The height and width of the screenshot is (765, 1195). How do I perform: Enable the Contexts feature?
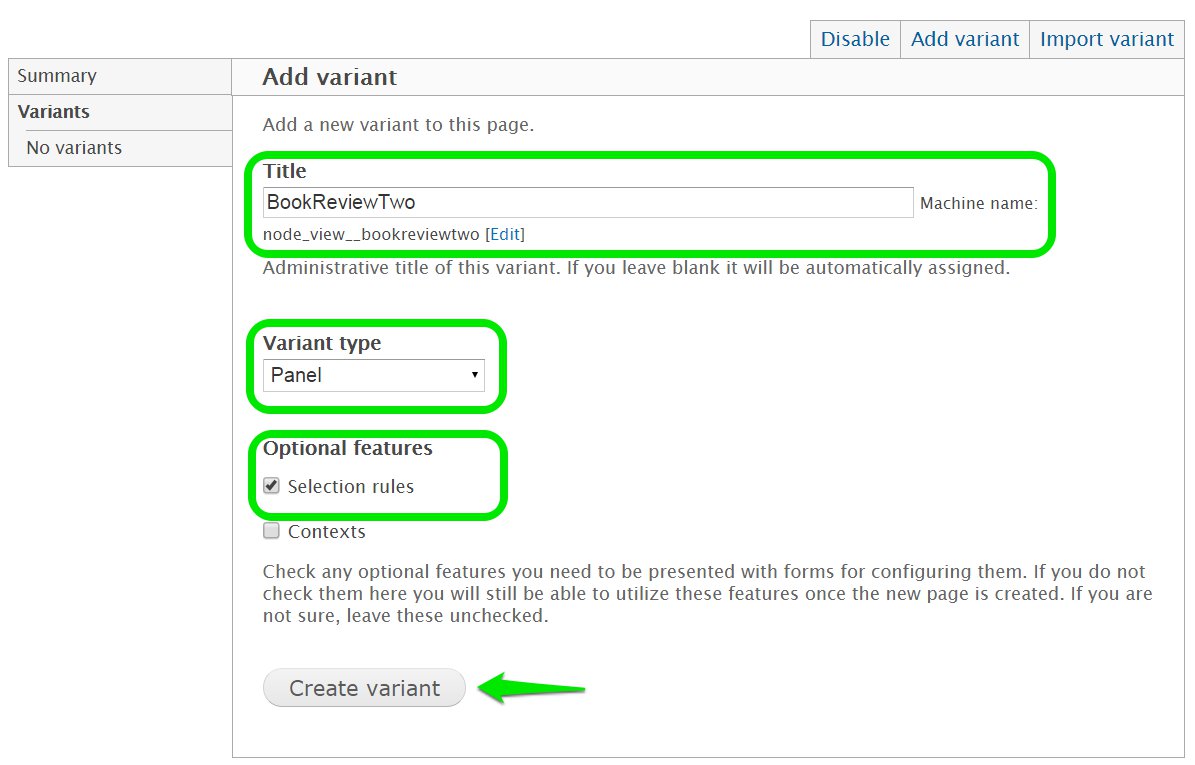point(271,531)
